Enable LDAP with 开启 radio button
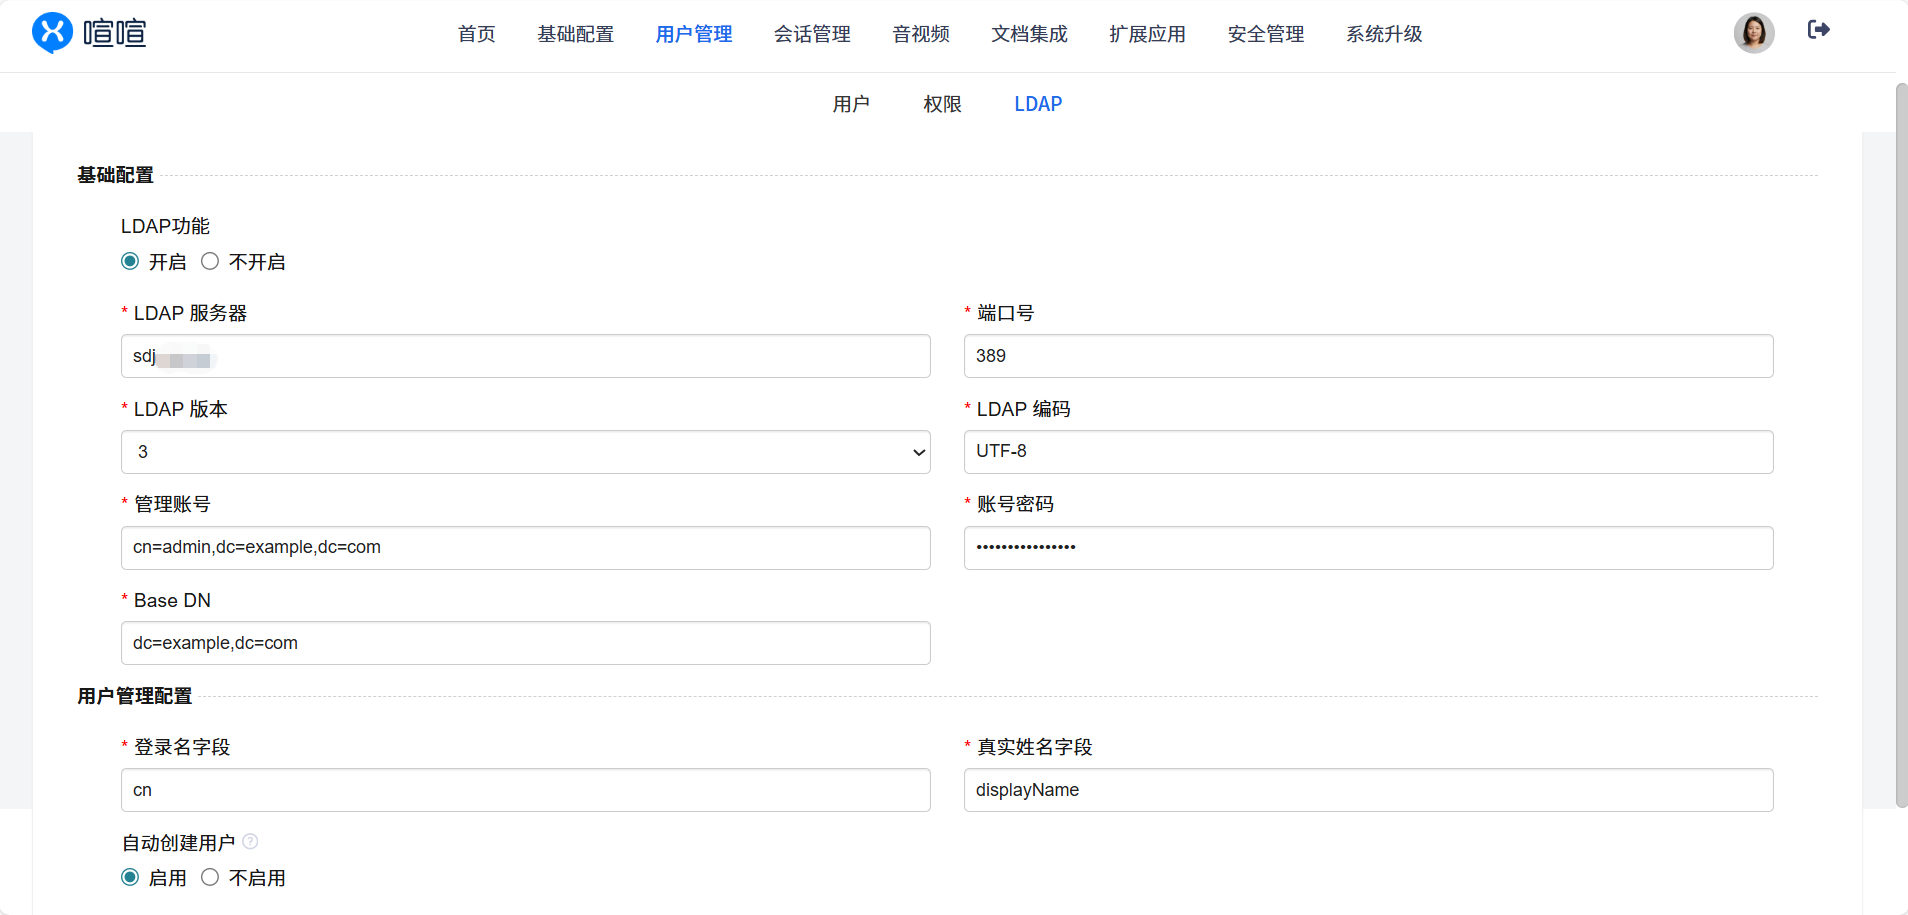This screenshot has height=915, width=1908. (x=130, y=262)
